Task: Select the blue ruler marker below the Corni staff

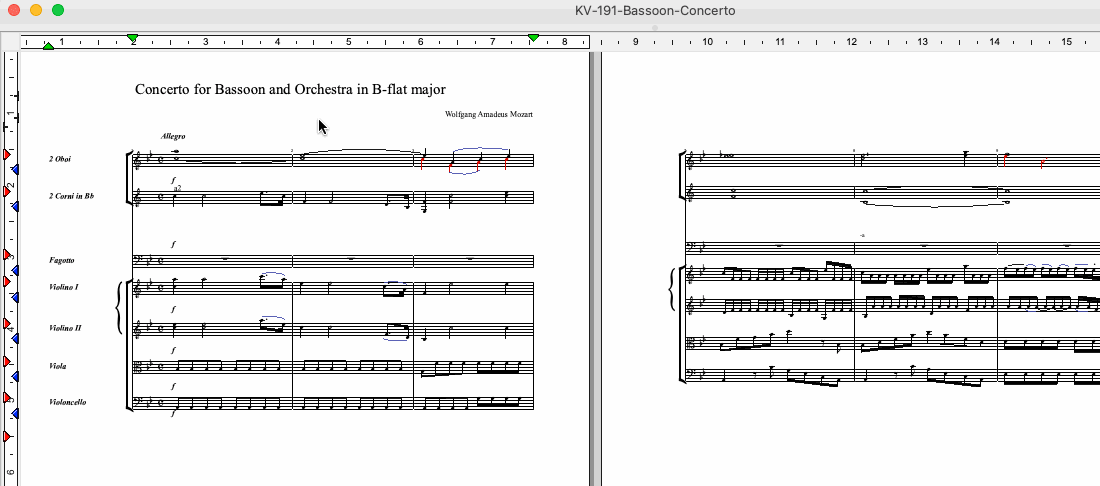Action: click(15, 208)
